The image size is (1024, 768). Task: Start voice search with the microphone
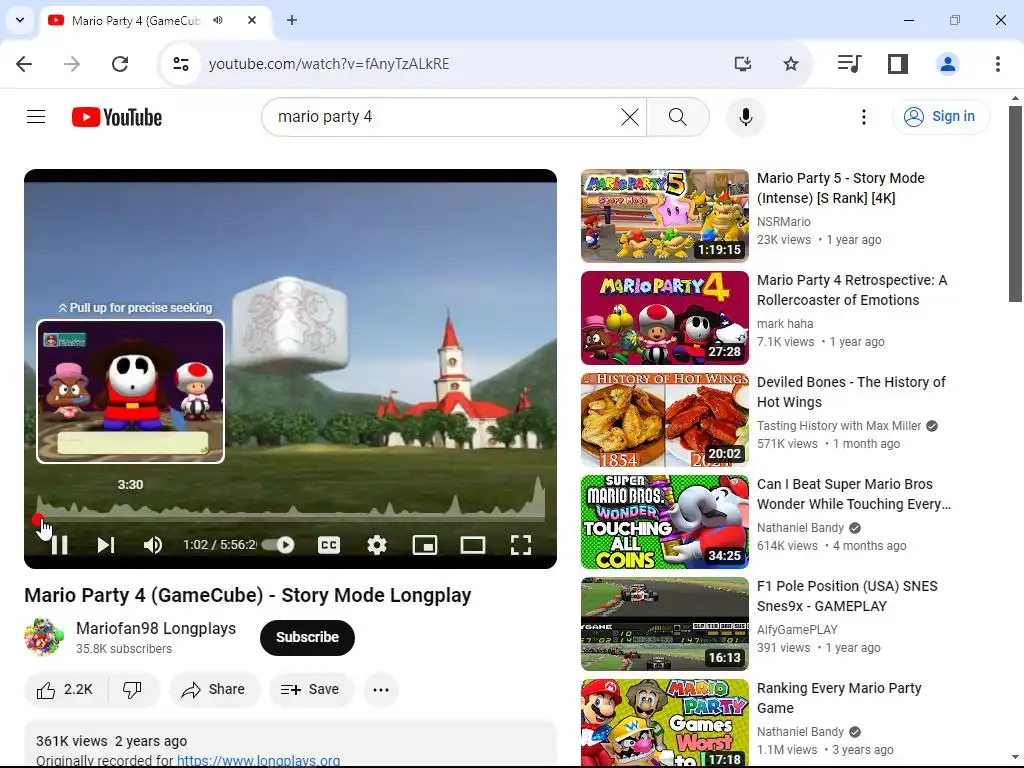(x=745, y=117)
